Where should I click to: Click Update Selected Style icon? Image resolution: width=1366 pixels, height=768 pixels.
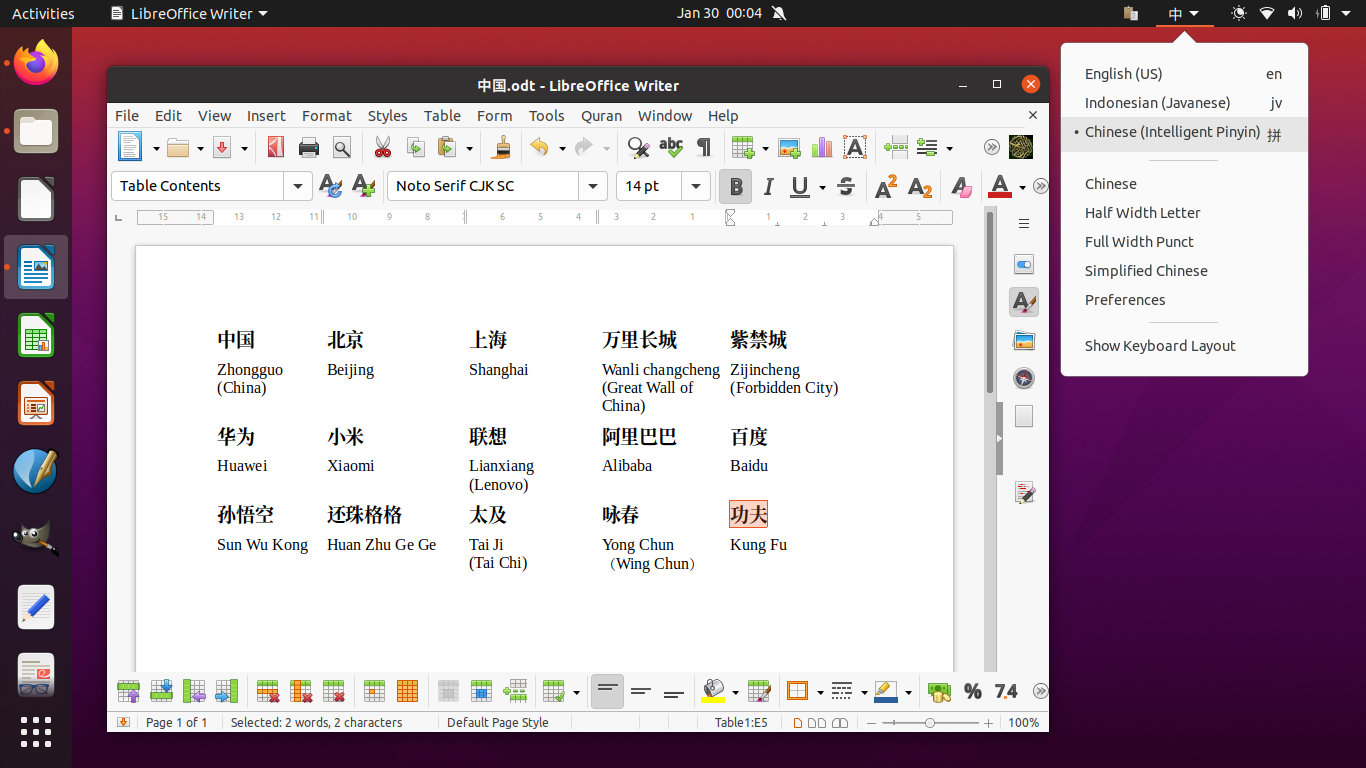coord(330,186)
